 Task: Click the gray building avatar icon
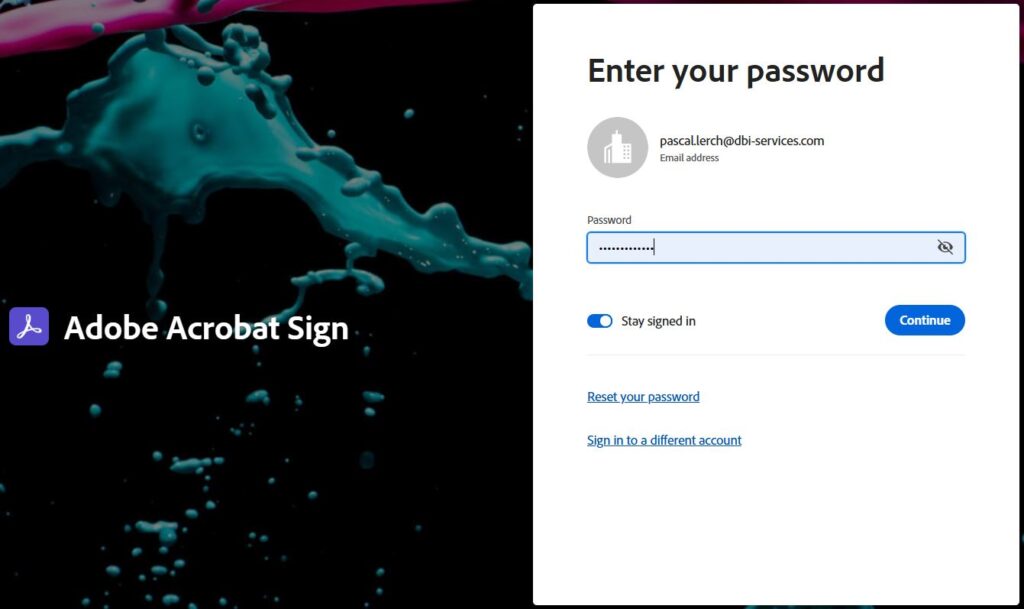(x=617, y=148)
